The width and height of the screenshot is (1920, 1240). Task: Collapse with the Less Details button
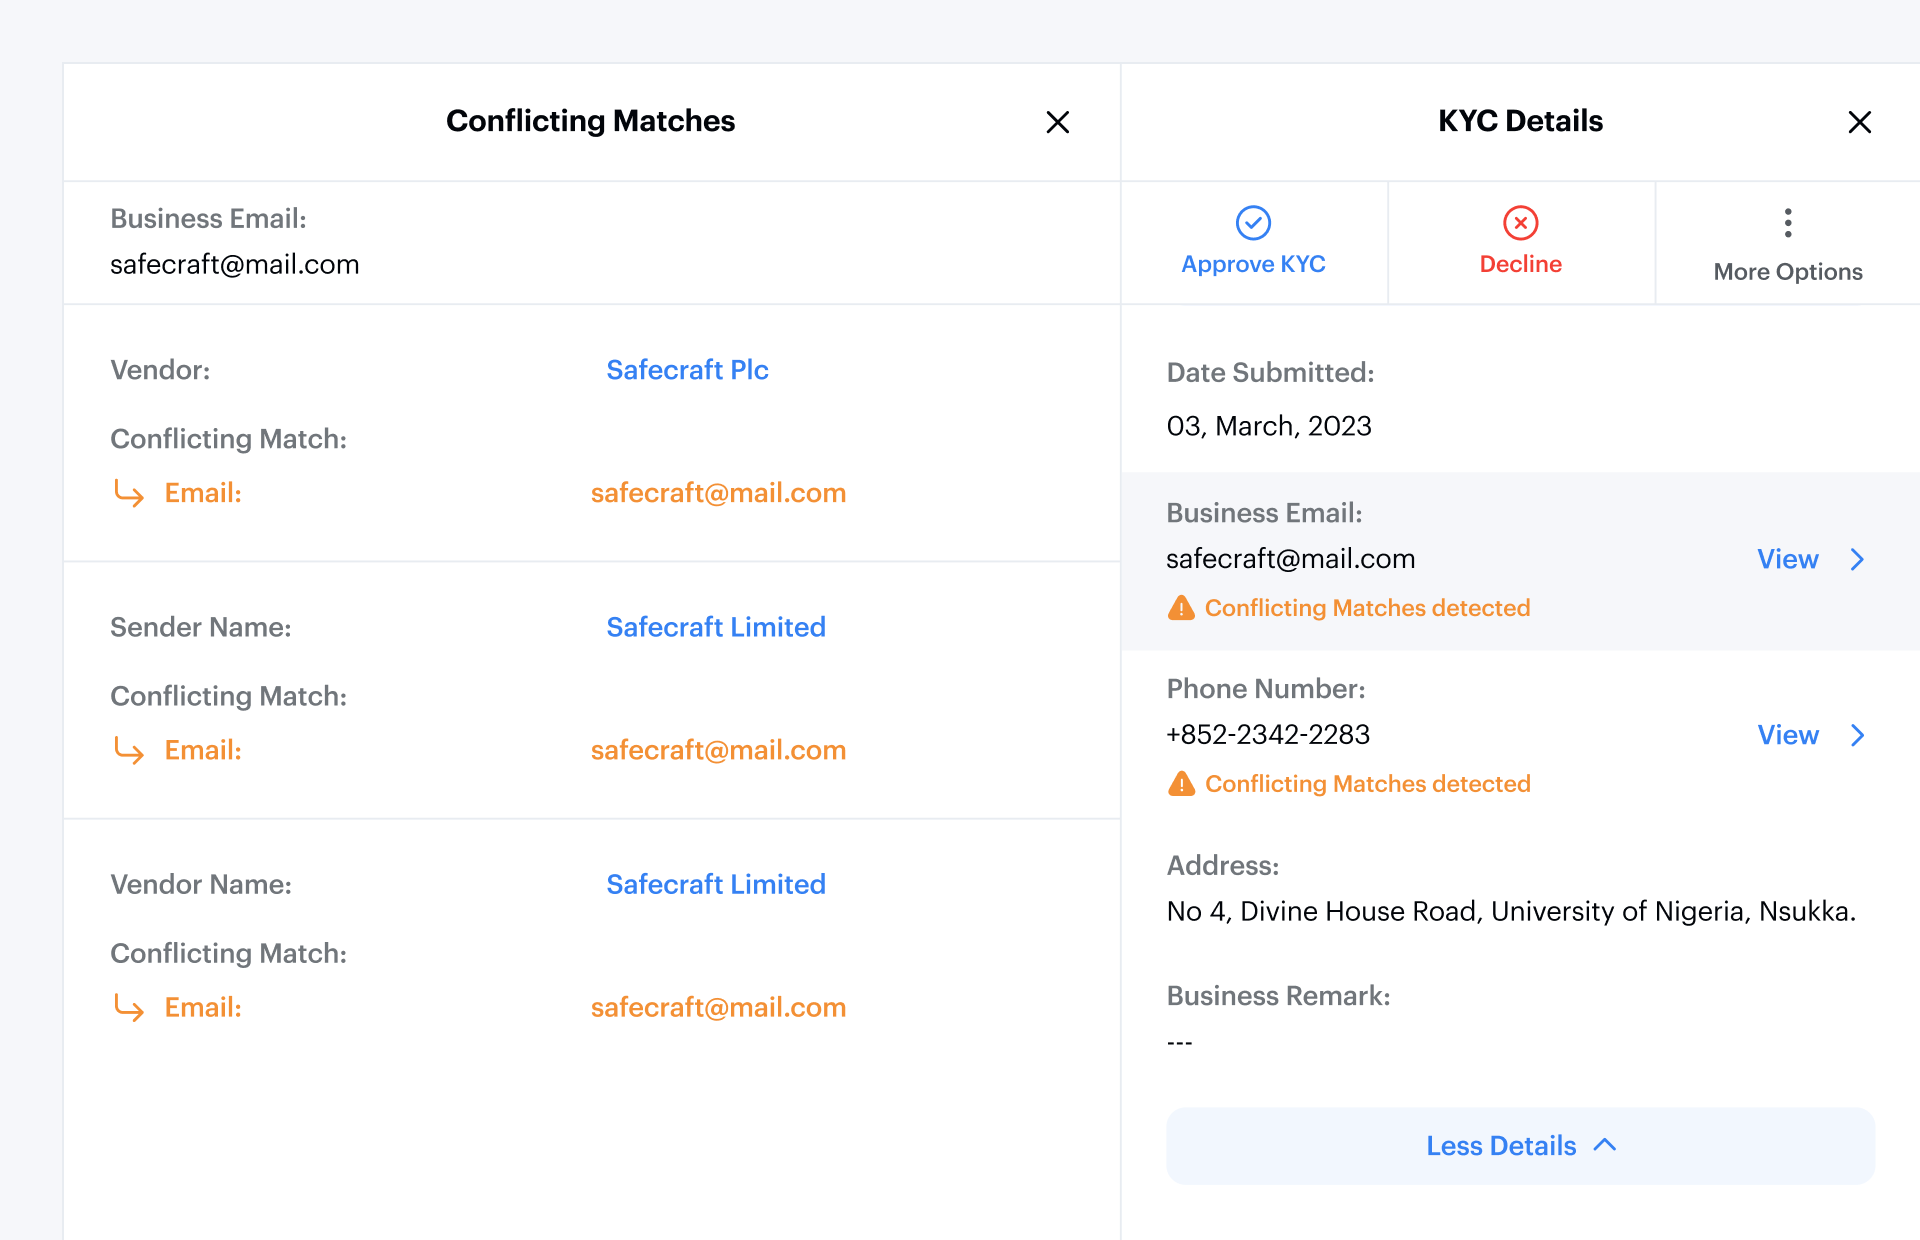tap(1520, 1146)
